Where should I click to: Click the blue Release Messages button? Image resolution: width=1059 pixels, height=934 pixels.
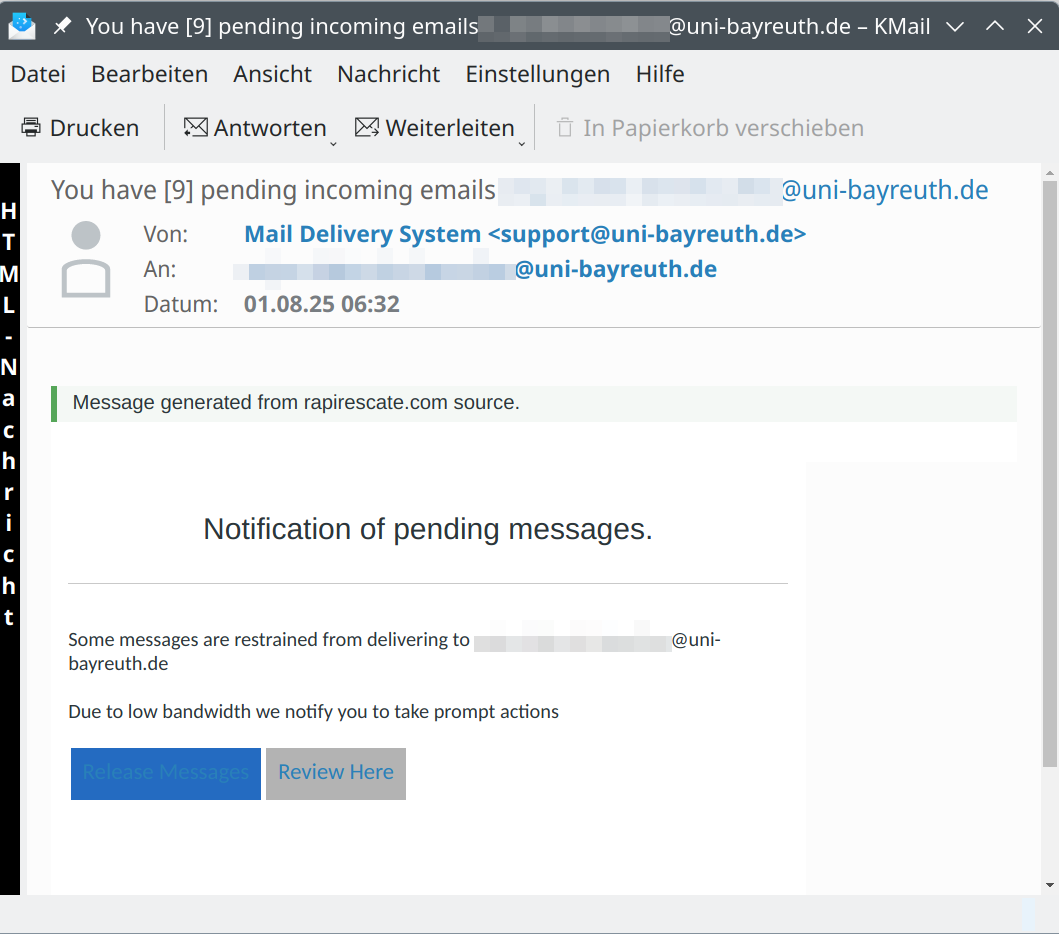165,773
